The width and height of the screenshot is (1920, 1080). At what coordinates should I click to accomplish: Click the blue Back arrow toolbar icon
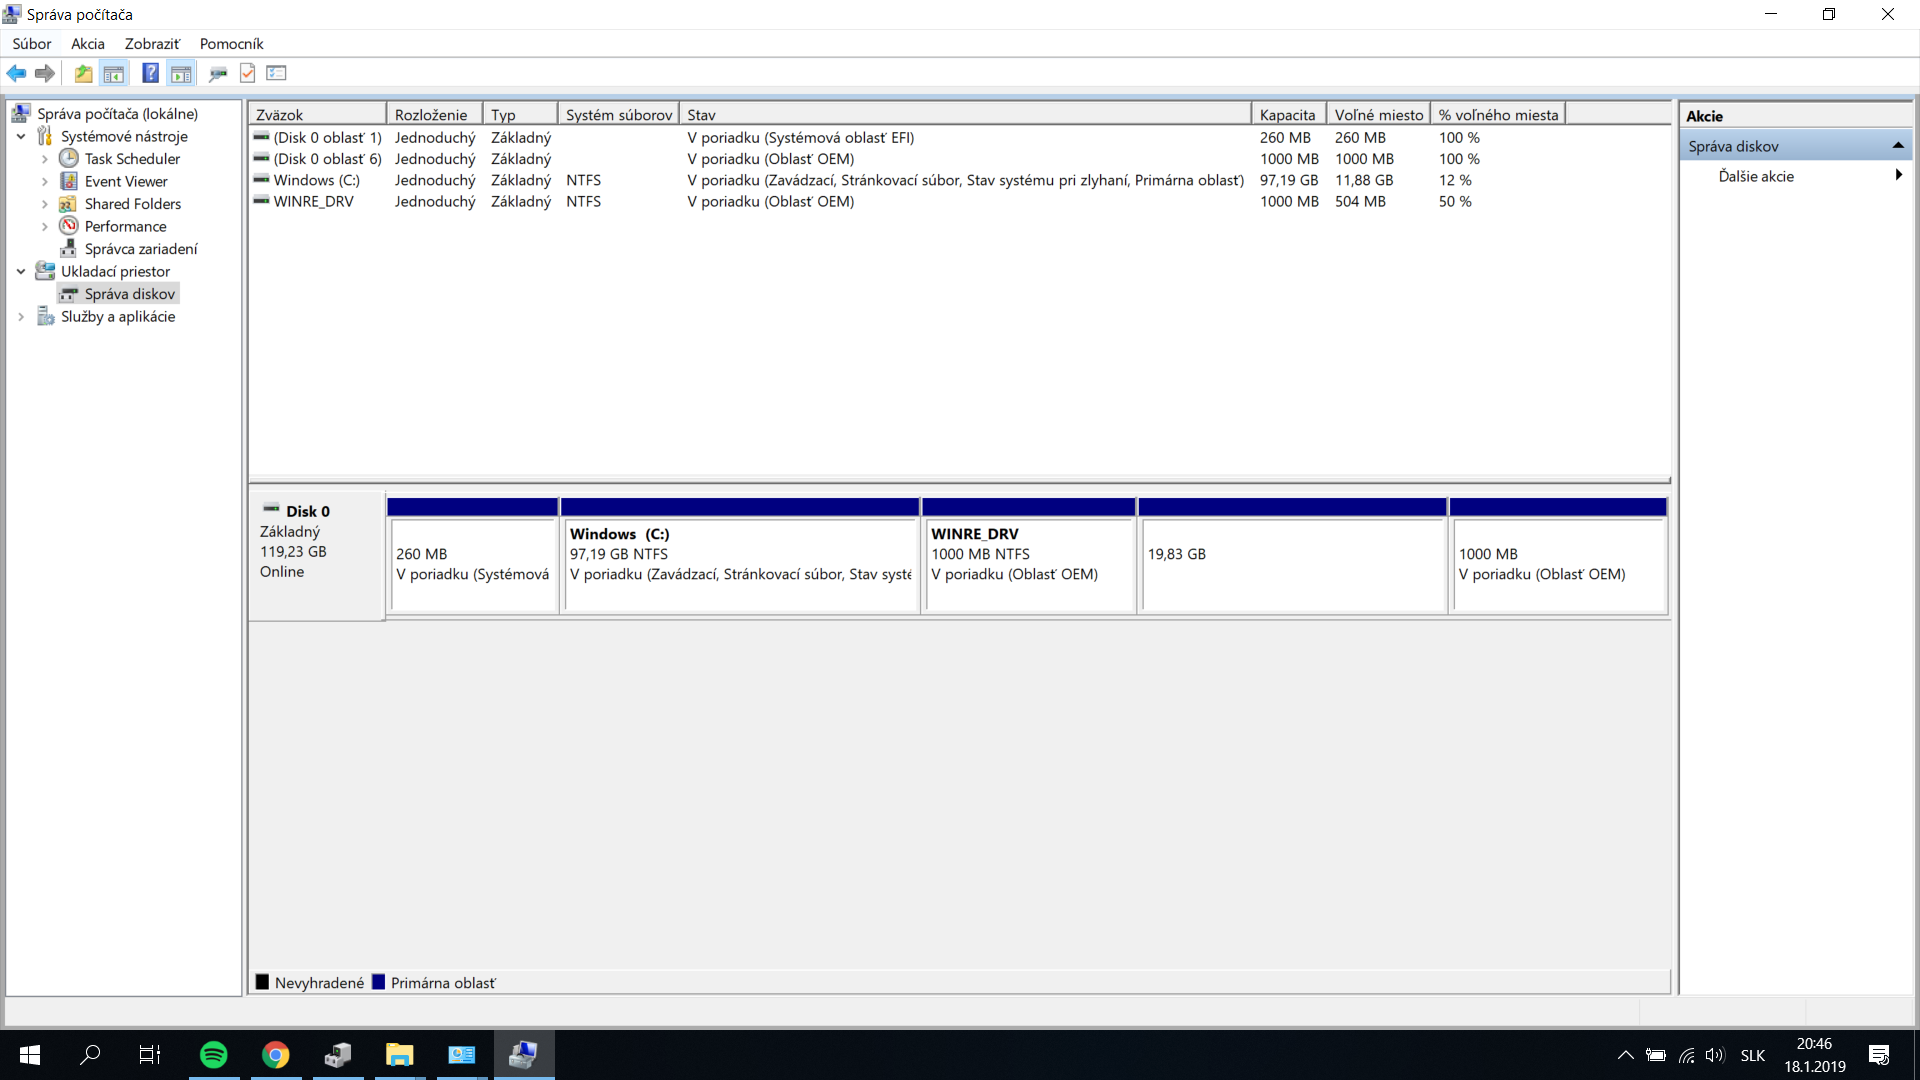(x=16, y=73)
